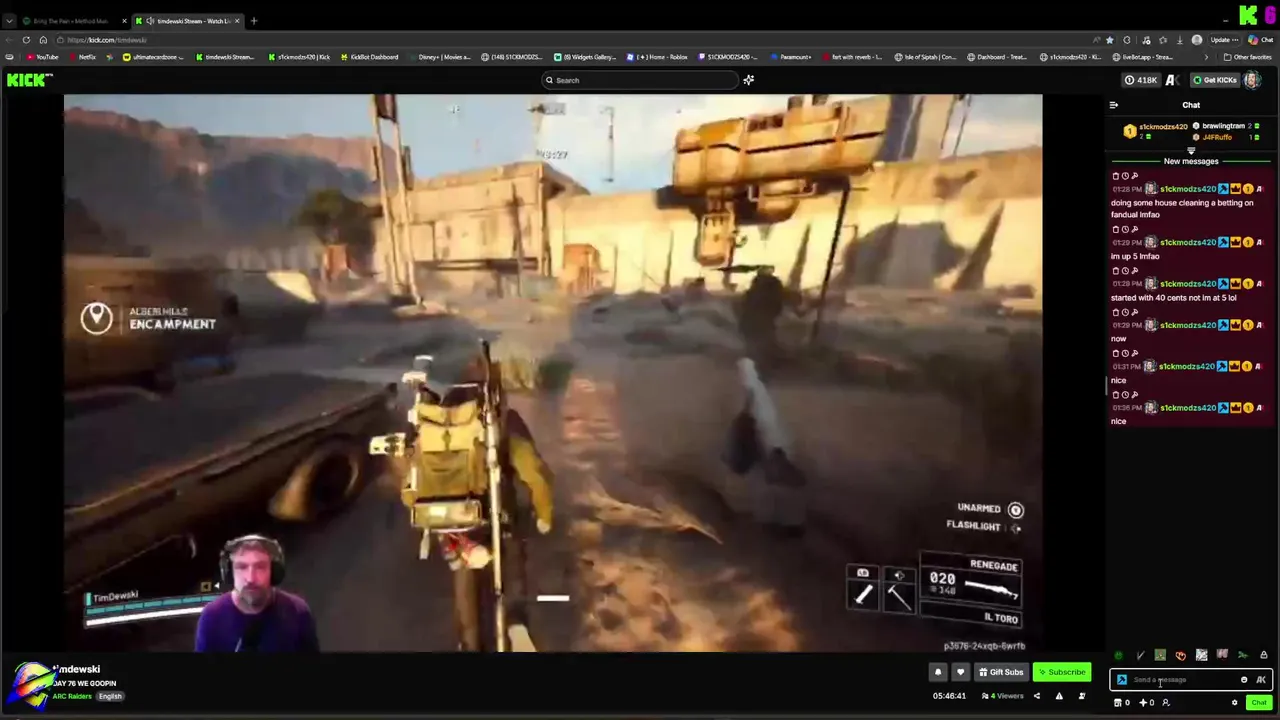Report the stream via the warning triangle
Image resolution: width=1280 pixels, height=720 pixels.
click(x=1059, y=696)
